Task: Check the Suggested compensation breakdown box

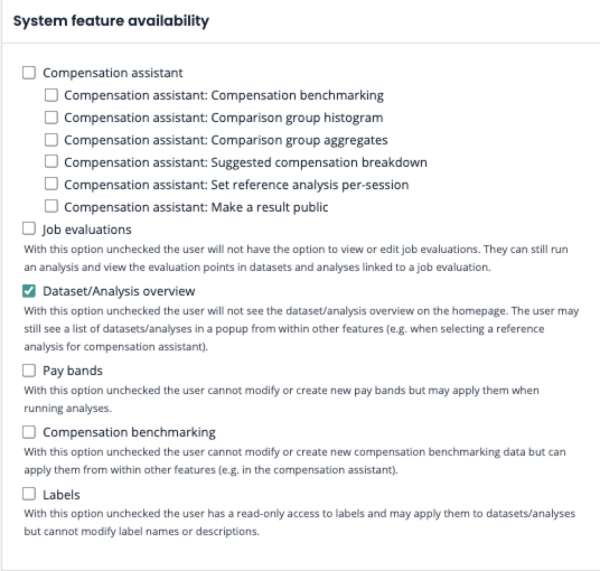Action: click(51, 163)
